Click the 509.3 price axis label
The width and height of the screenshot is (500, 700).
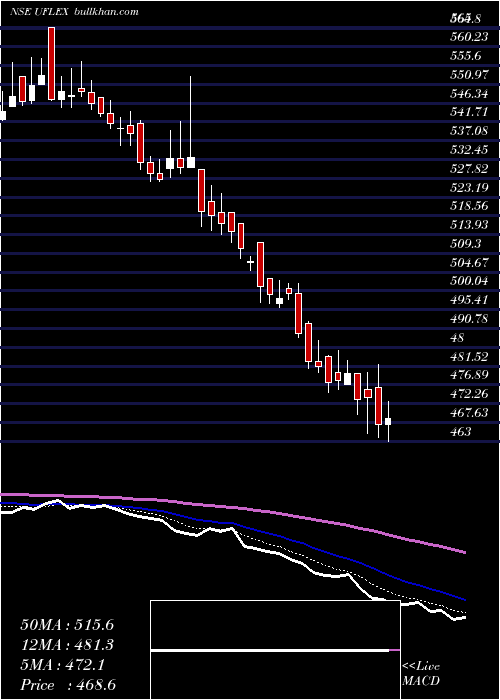465,244
